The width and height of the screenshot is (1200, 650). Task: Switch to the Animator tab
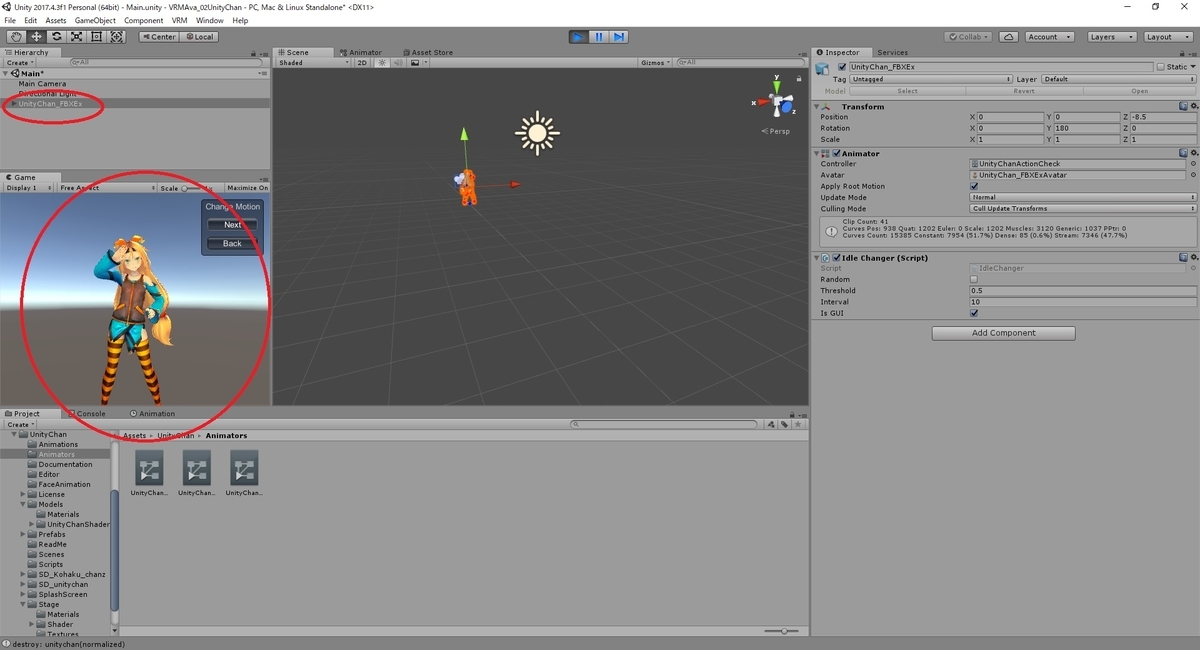(x=361, y=52)
